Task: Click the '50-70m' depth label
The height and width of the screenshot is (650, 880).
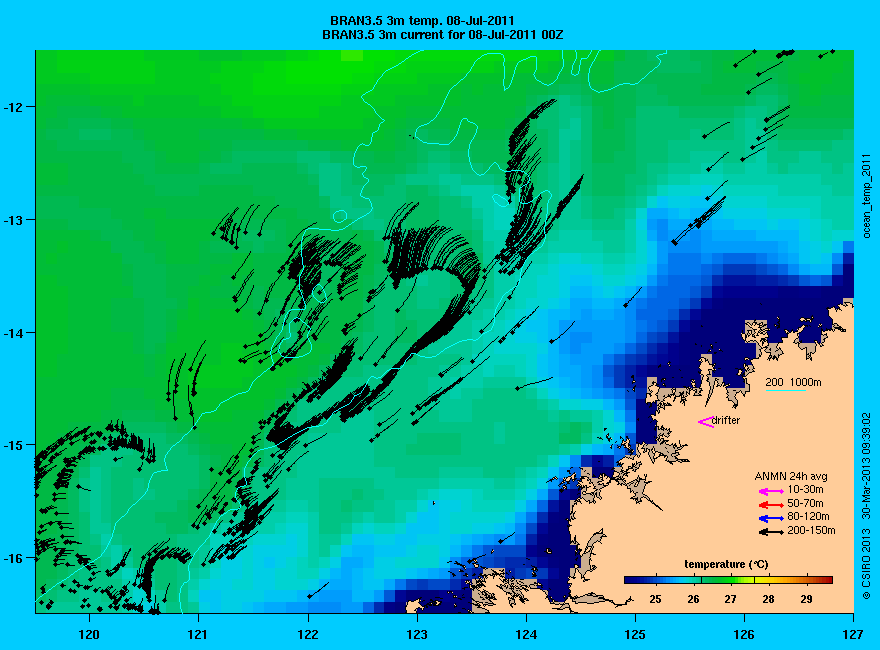Action: [x=805, y=503]
